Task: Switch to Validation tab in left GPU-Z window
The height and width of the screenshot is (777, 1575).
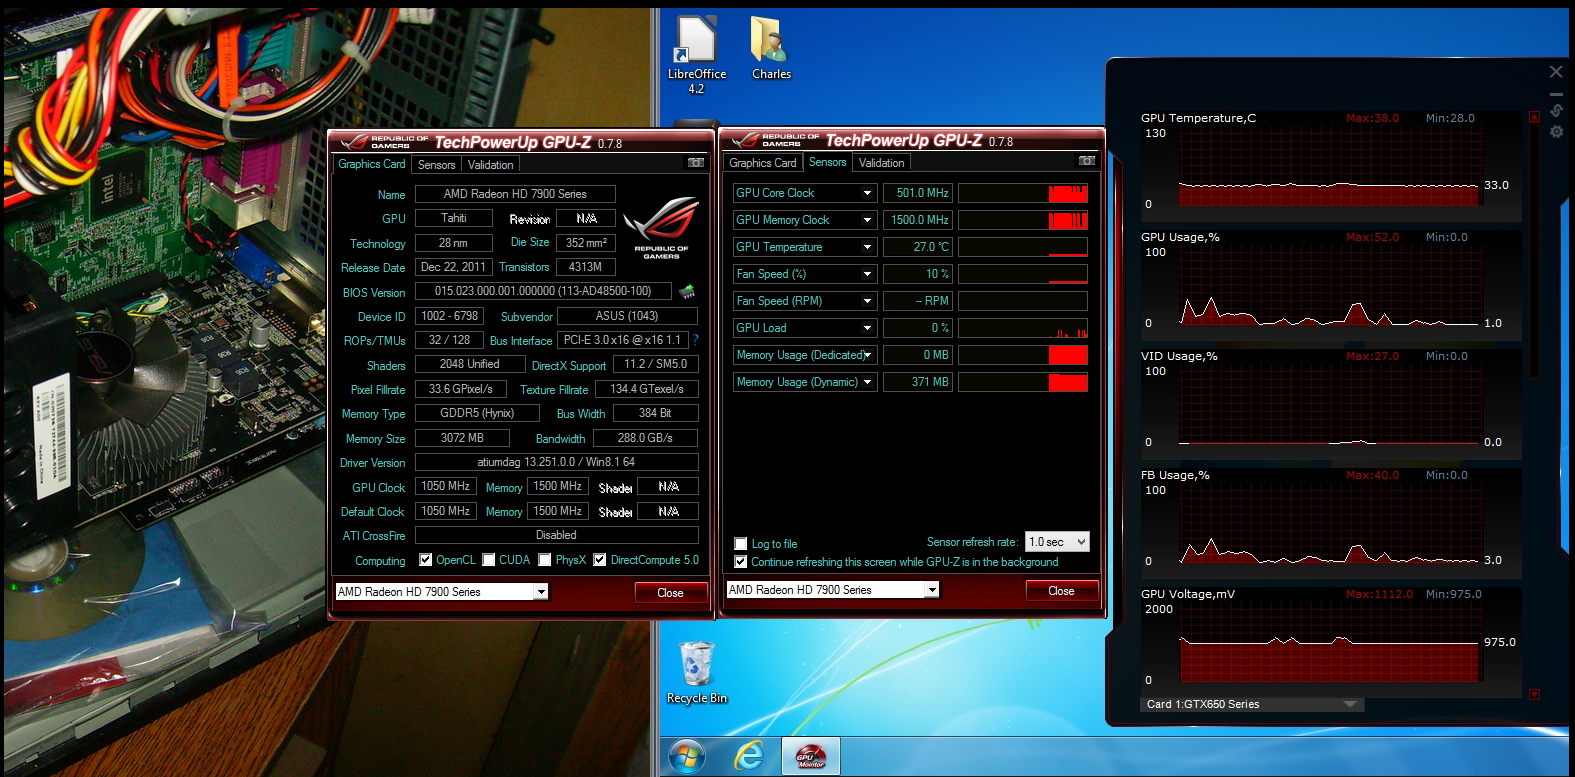Action: tap(491, 165)
